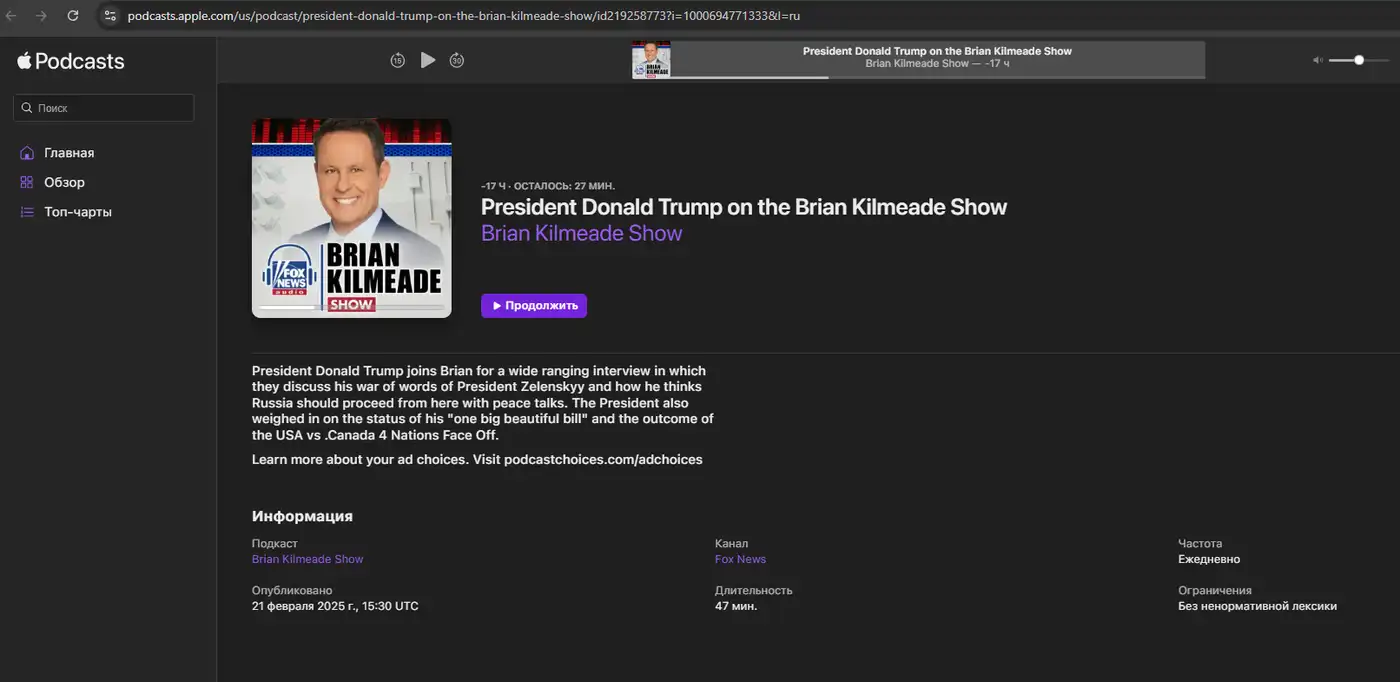Focus the Поиск search field
The height and width of the screenshot is (682, 1400).
(104, 108)
